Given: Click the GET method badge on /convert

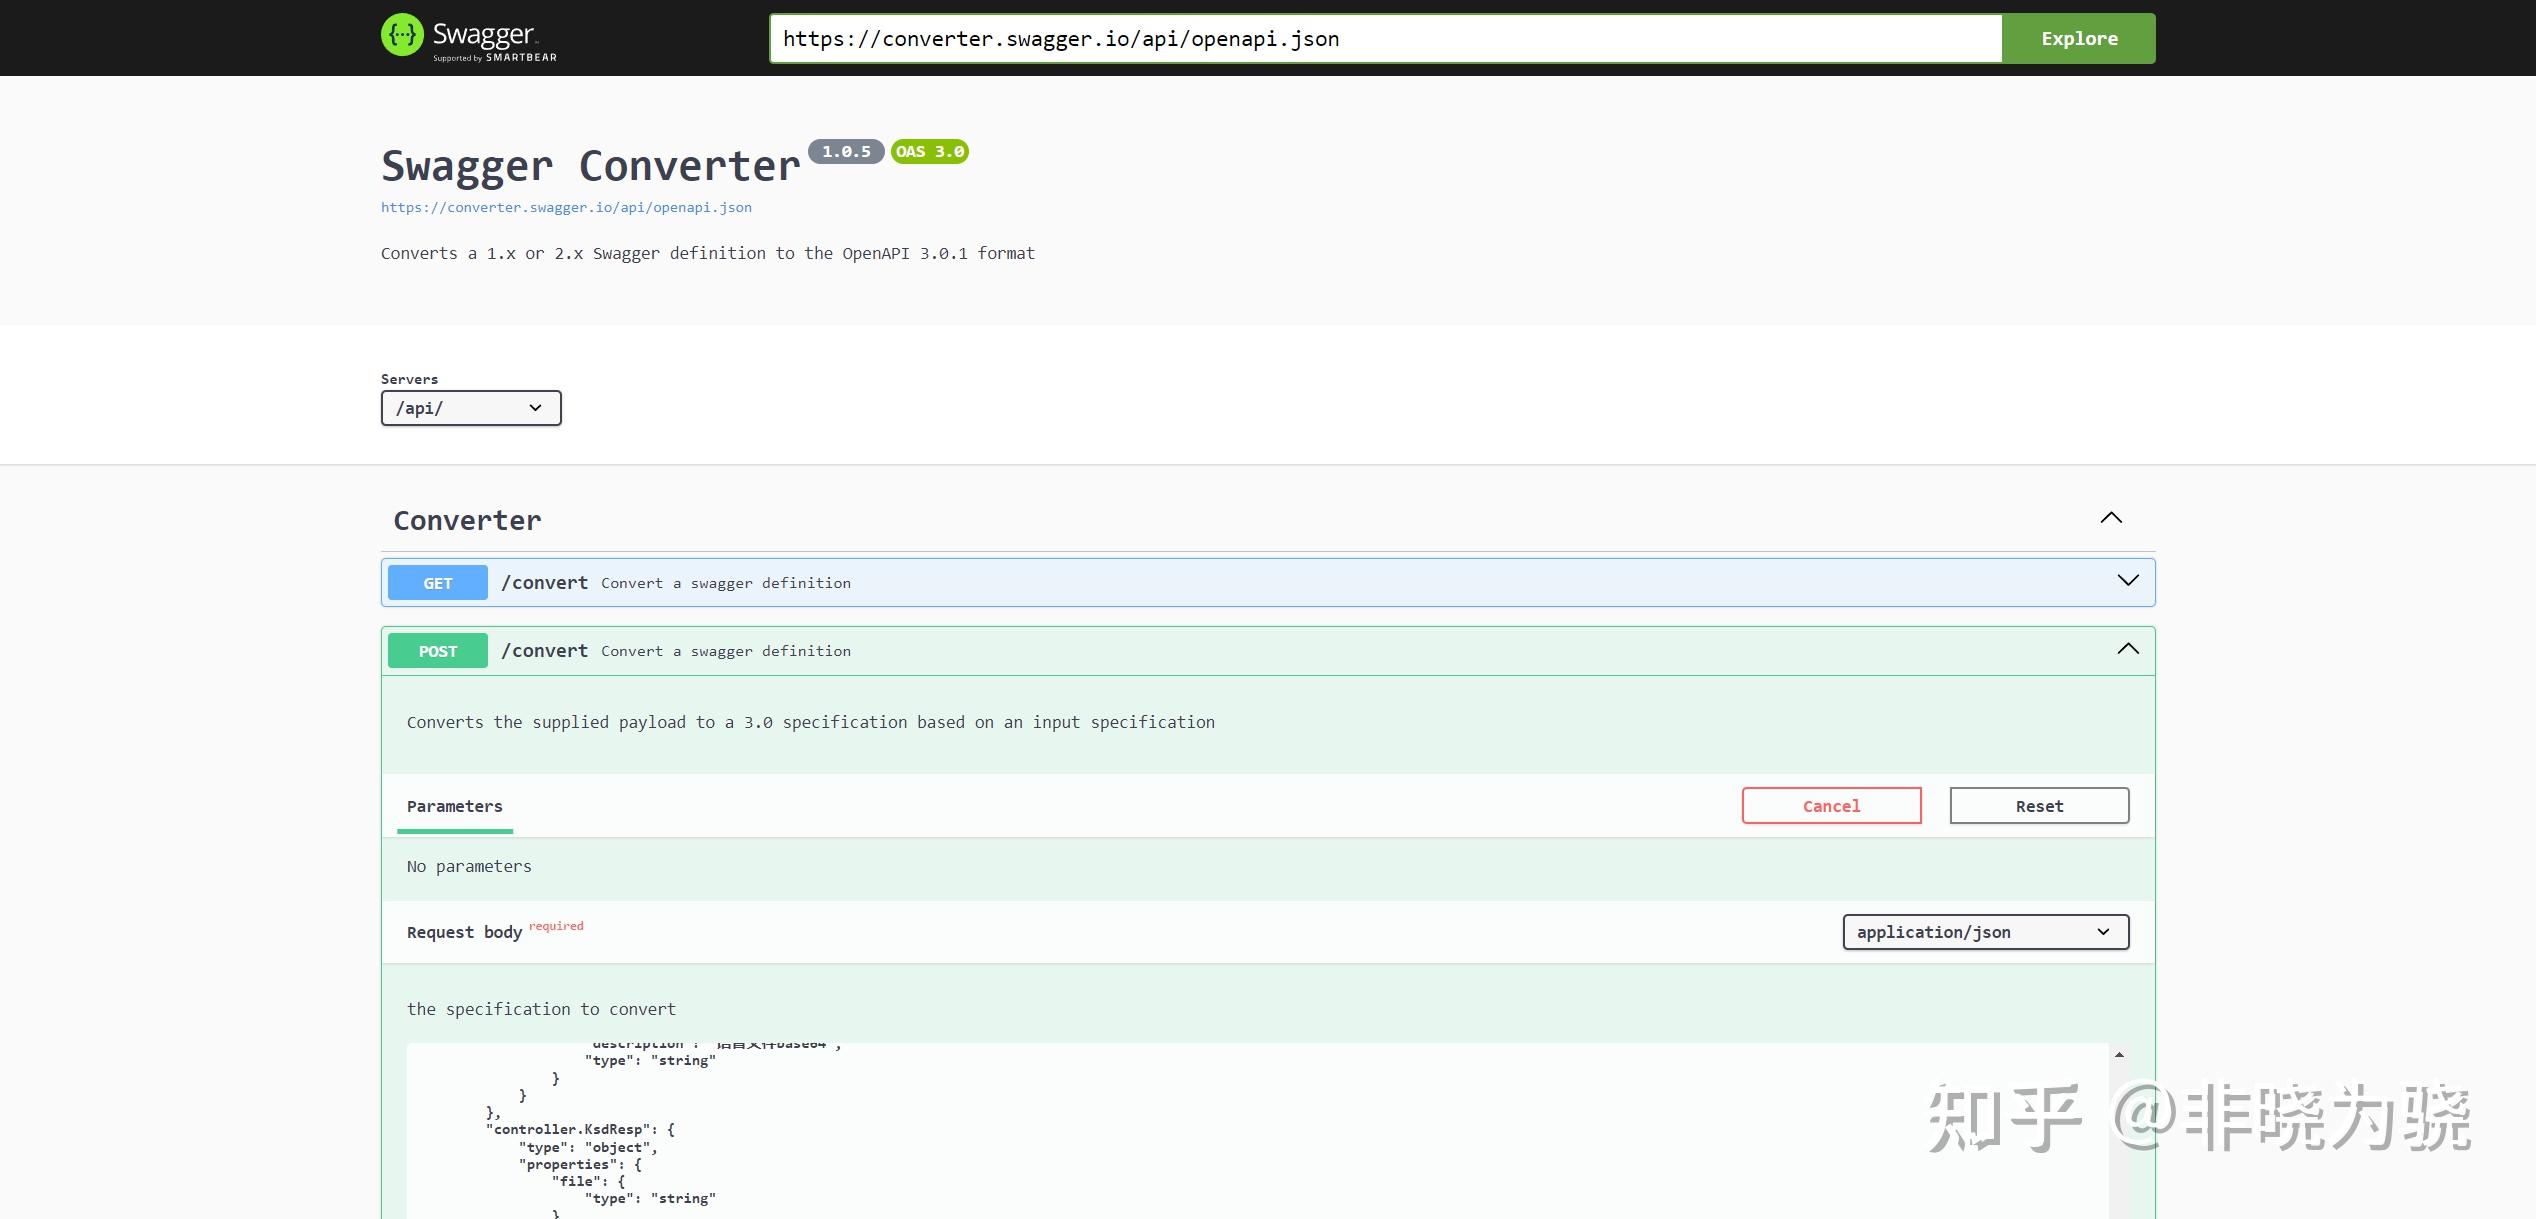Looking at the screenshot, I should tap(437, 582).
